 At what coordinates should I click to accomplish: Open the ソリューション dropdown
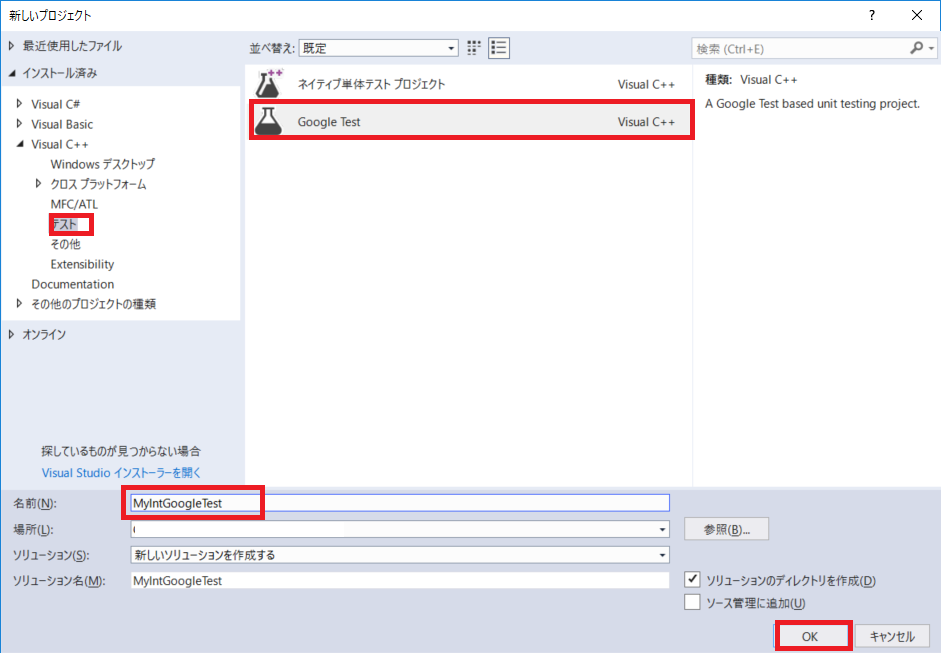400,555
